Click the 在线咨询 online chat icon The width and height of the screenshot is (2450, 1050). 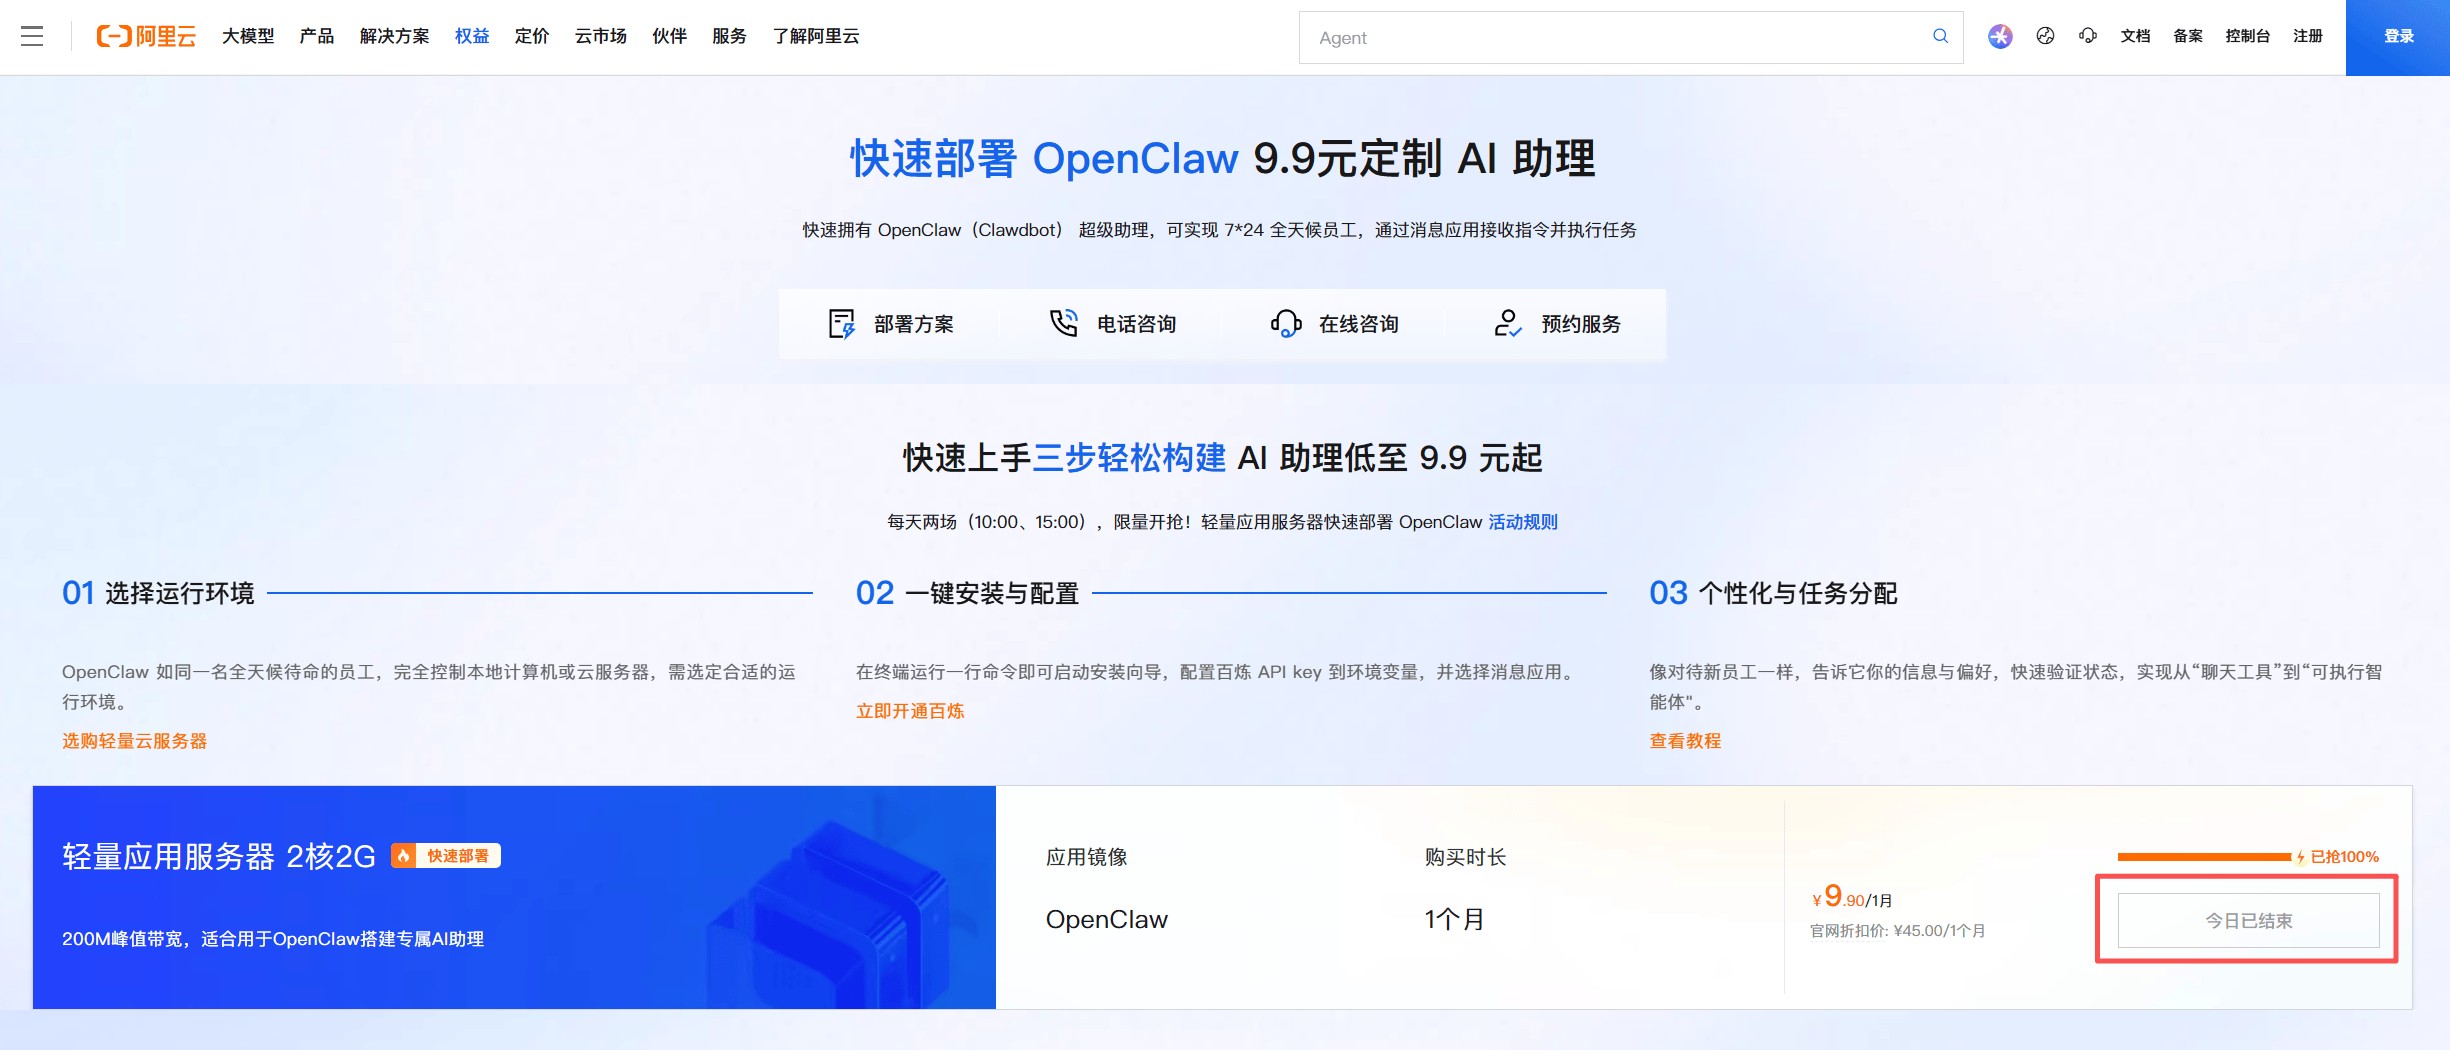pyautogui.click(x=1286, y=323)
